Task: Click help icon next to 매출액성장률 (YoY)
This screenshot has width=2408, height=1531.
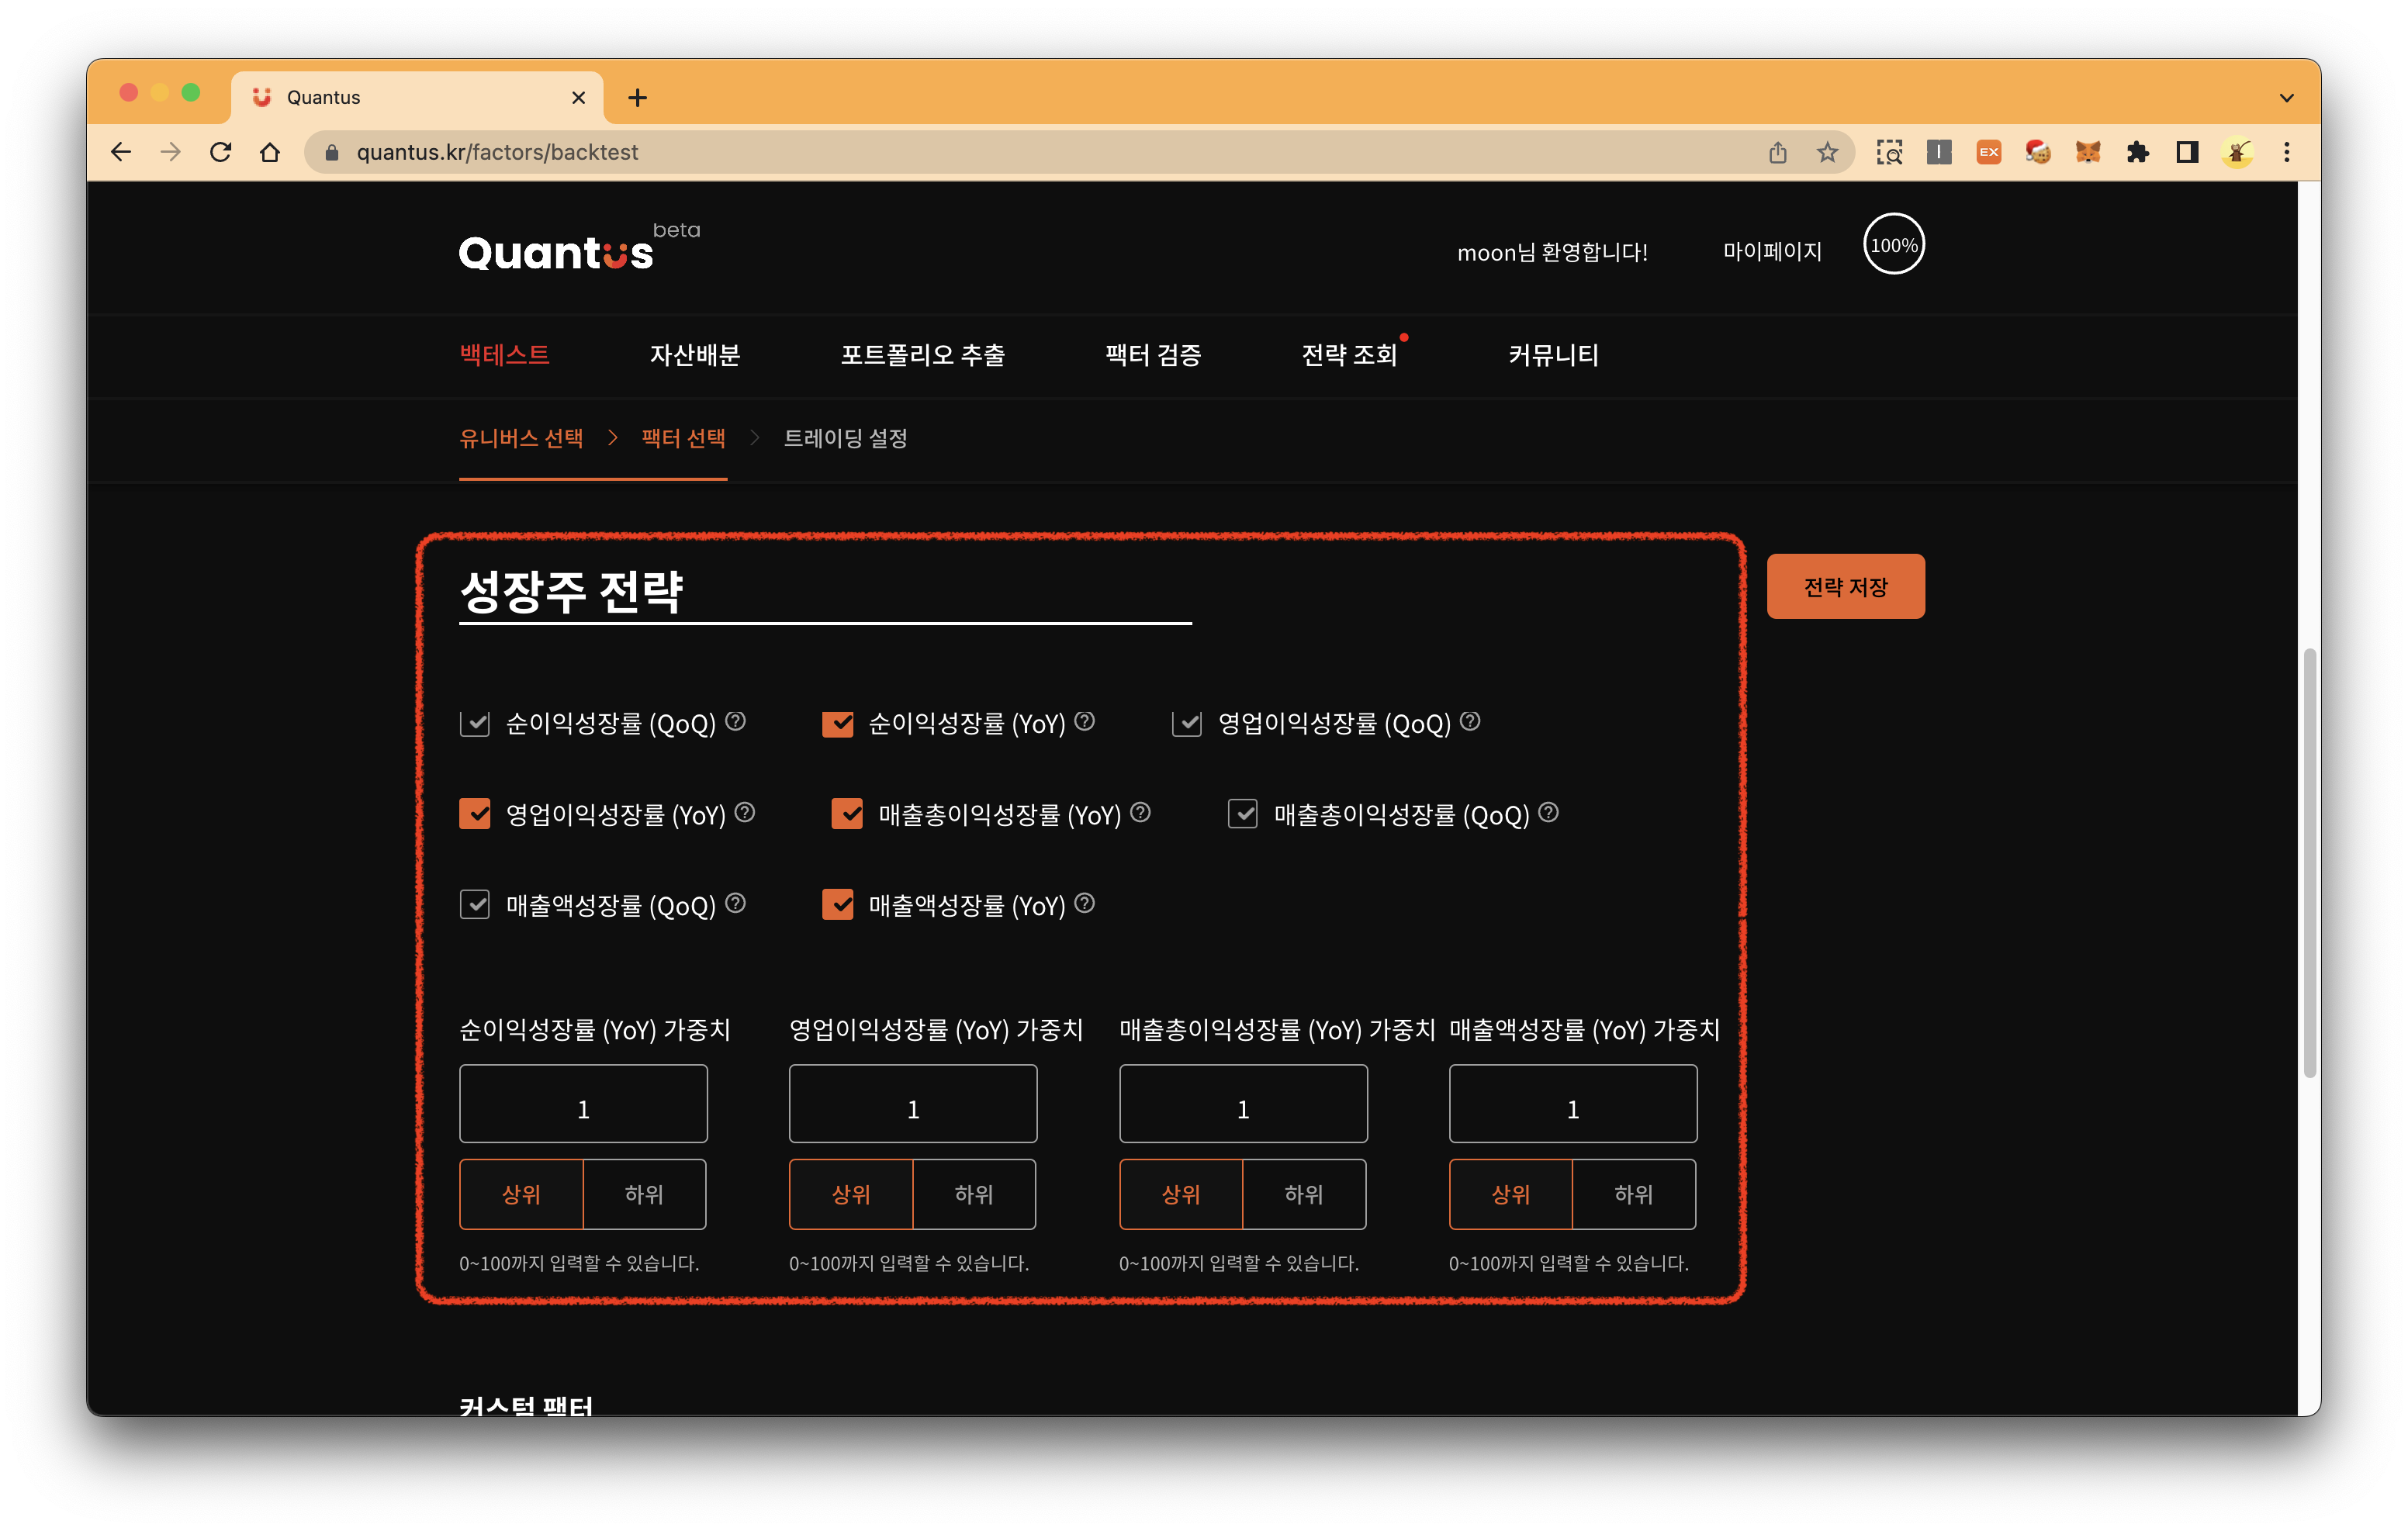Action: click(1084, 903)
